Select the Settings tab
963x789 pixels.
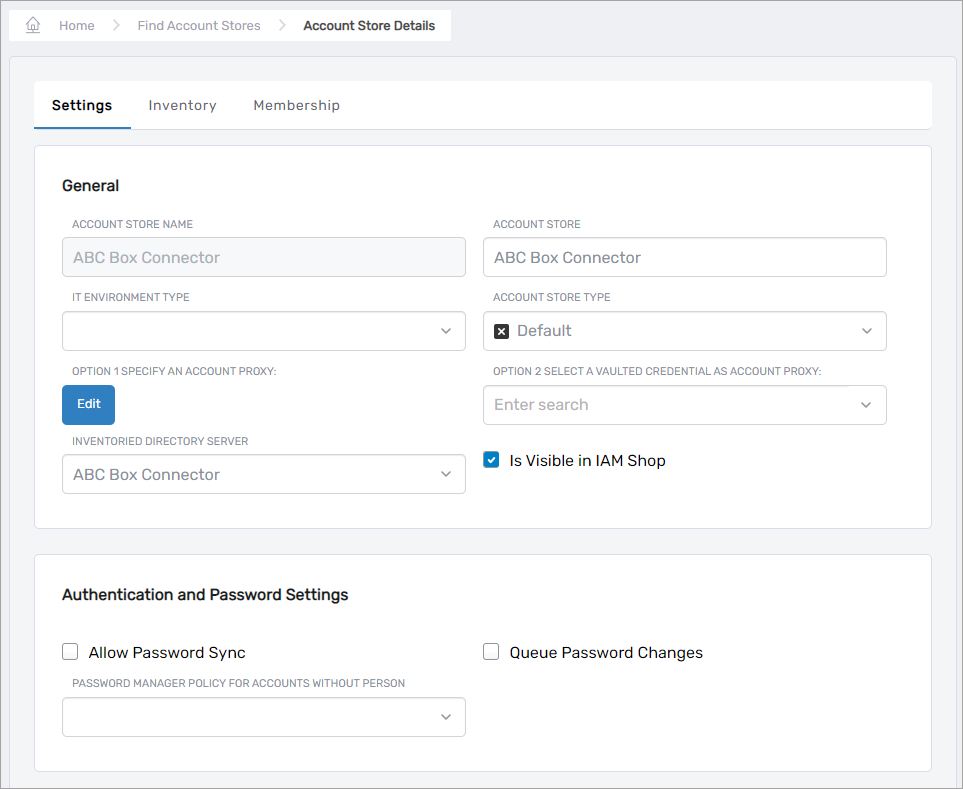tap(82, 105)
